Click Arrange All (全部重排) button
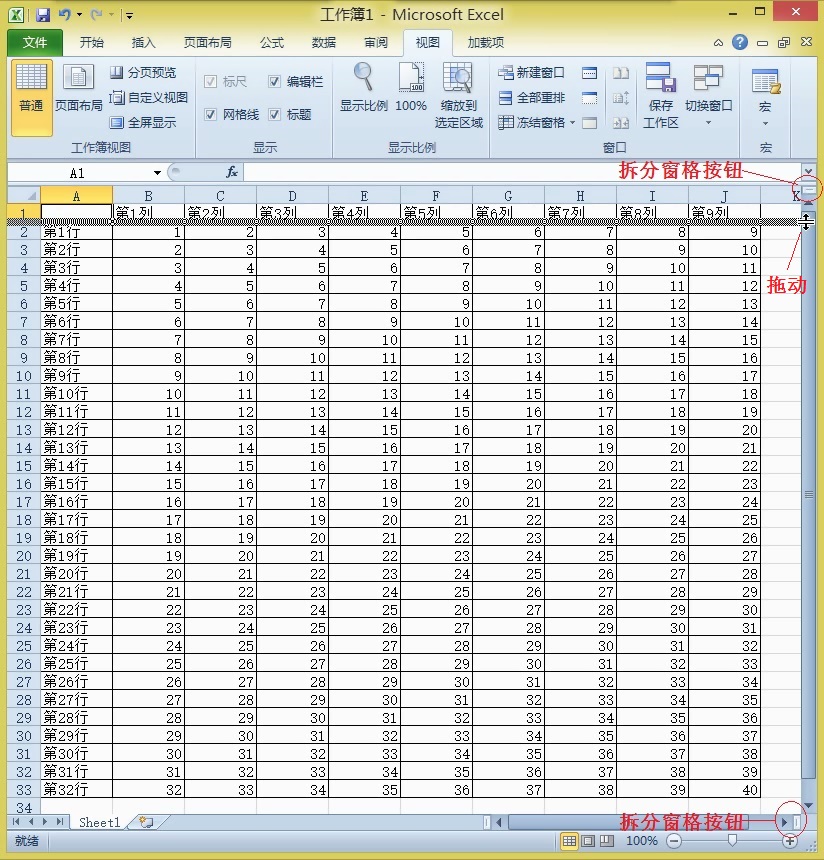Viewport: 824px width, 860px height. click(x=531, y=98)
